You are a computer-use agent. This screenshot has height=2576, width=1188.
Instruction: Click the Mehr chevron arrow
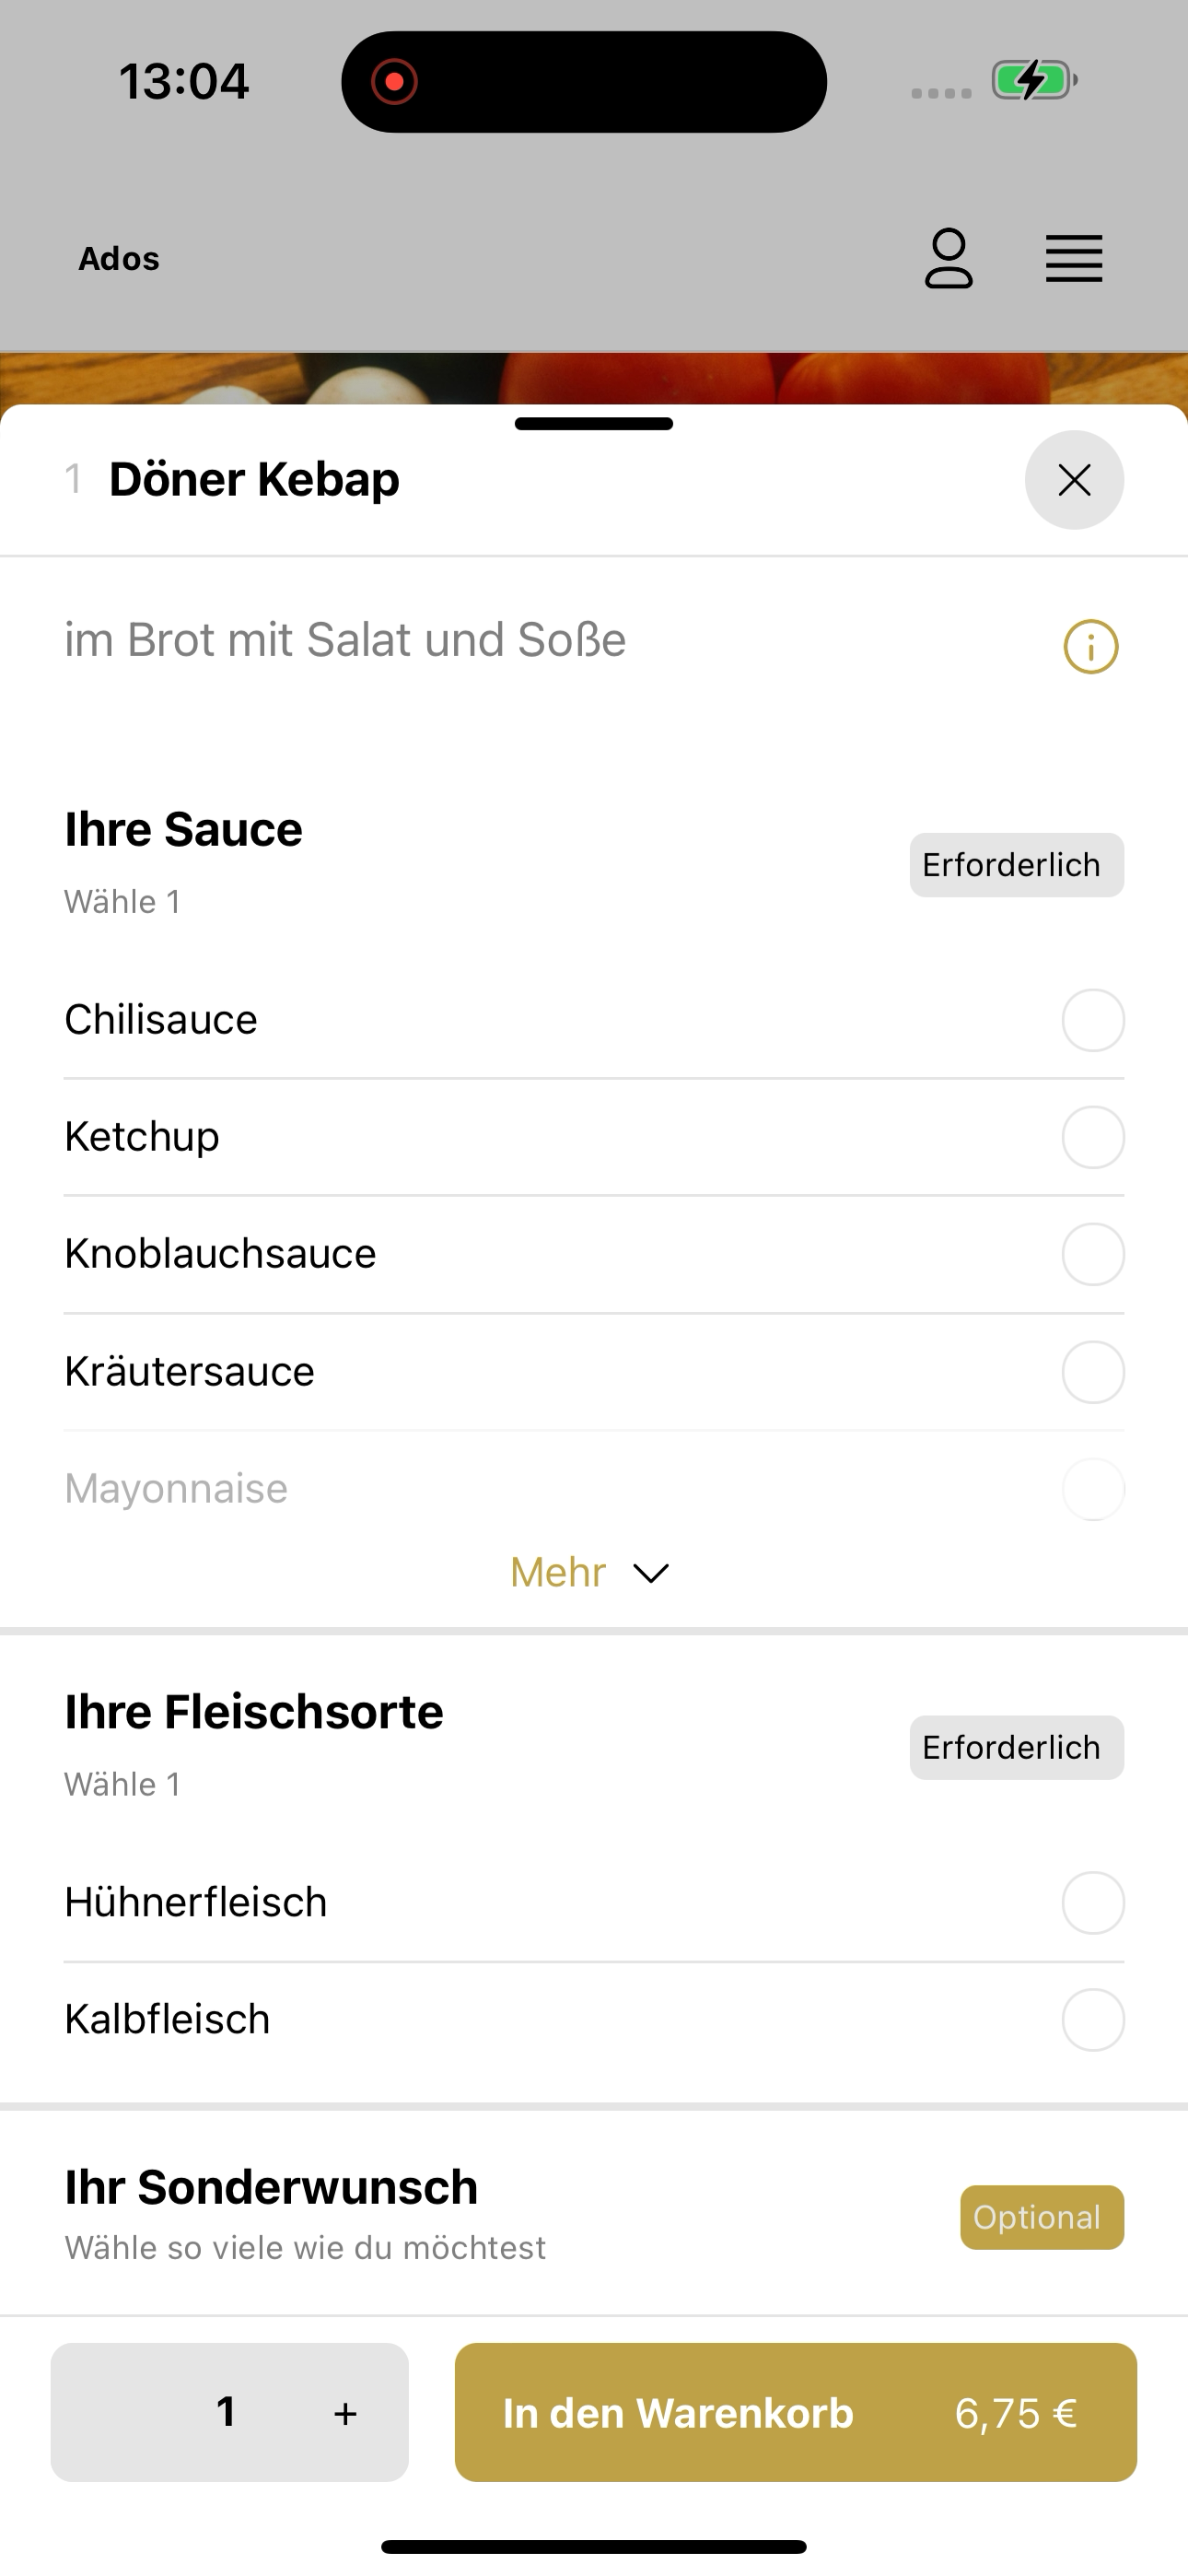click(x=651, y=1574)
